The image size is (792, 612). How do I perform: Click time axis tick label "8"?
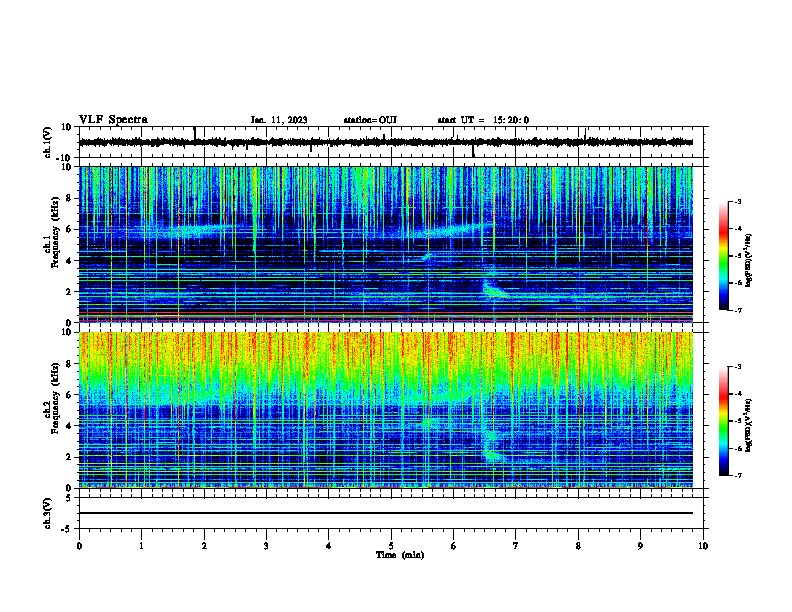click(578, 546)
